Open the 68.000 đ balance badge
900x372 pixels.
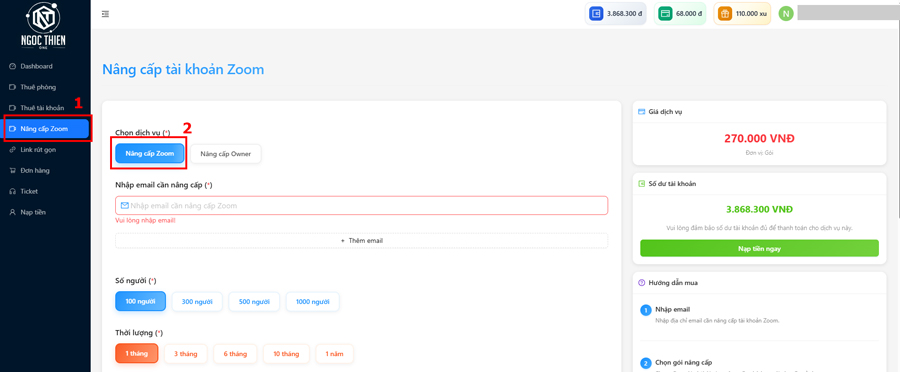(680, 14)
